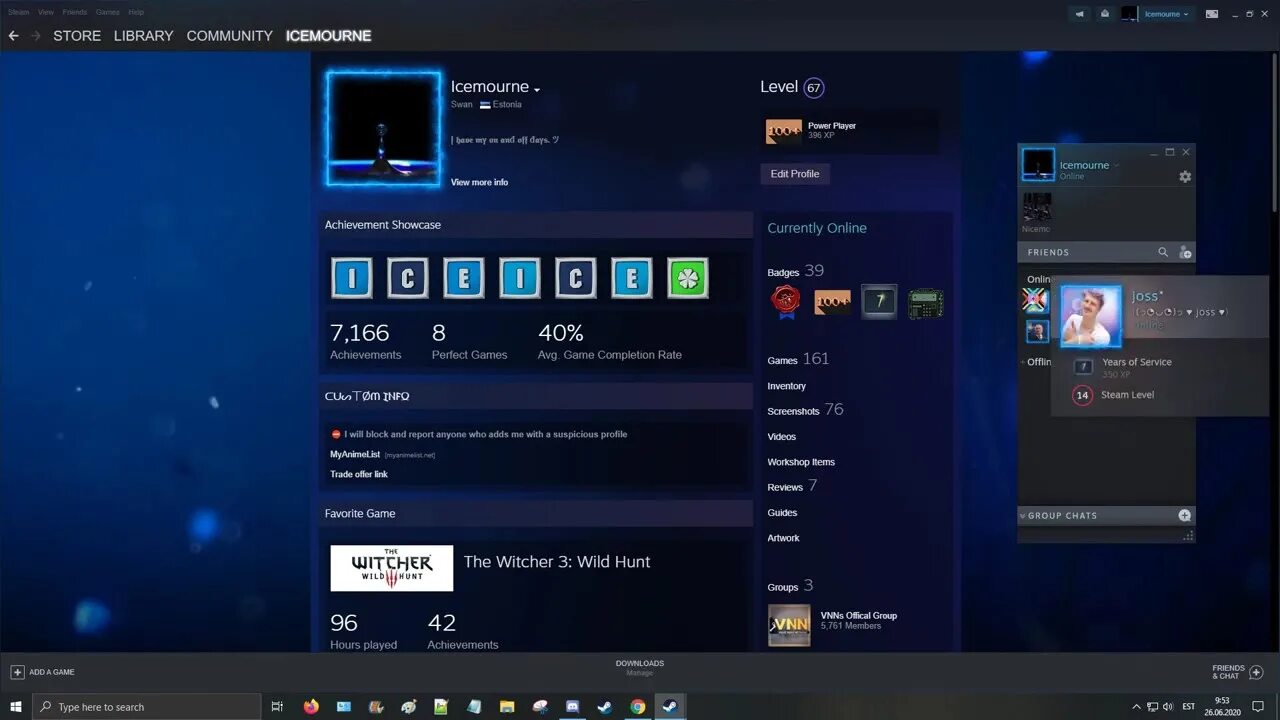
Task: Open the Games menu
Action: [108, 12]
